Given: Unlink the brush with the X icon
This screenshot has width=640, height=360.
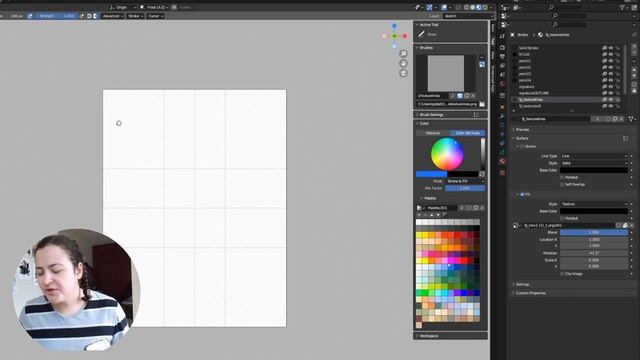Looking at the screenshot, I should 473,96.
